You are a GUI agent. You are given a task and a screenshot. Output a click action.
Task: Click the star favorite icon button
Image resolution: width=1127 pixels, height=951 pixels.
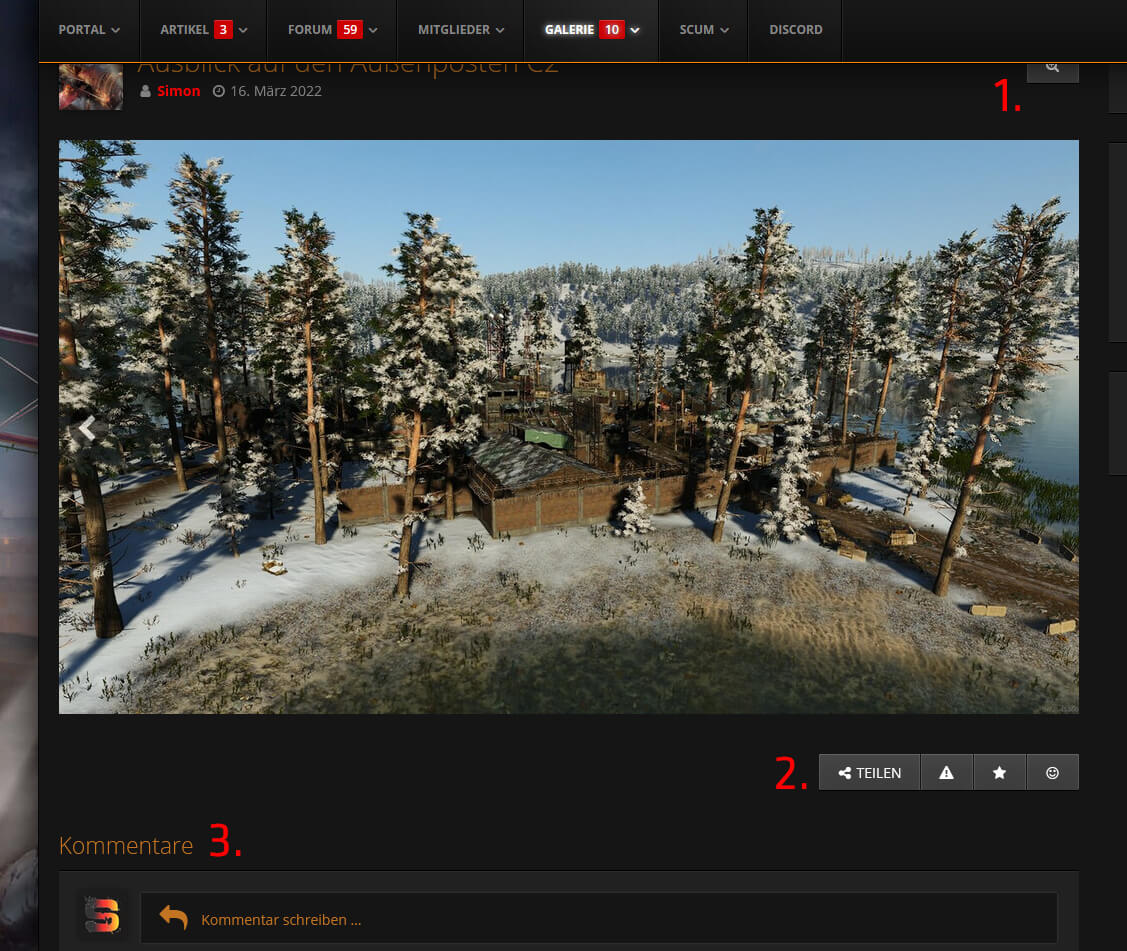coord(999,773)
